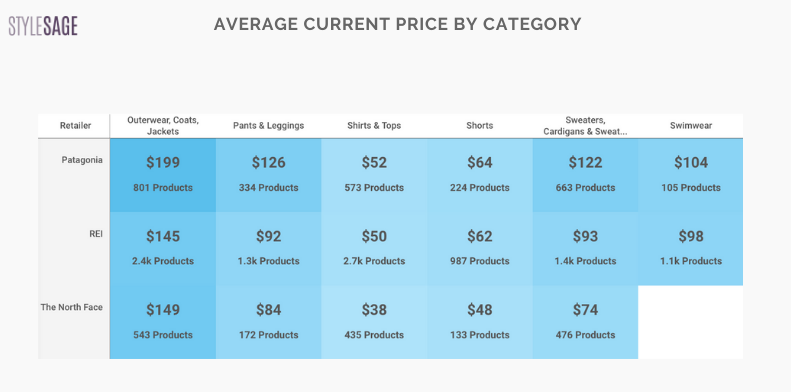
Task: Select the Swimwear column header
Action: click(691, 126)
